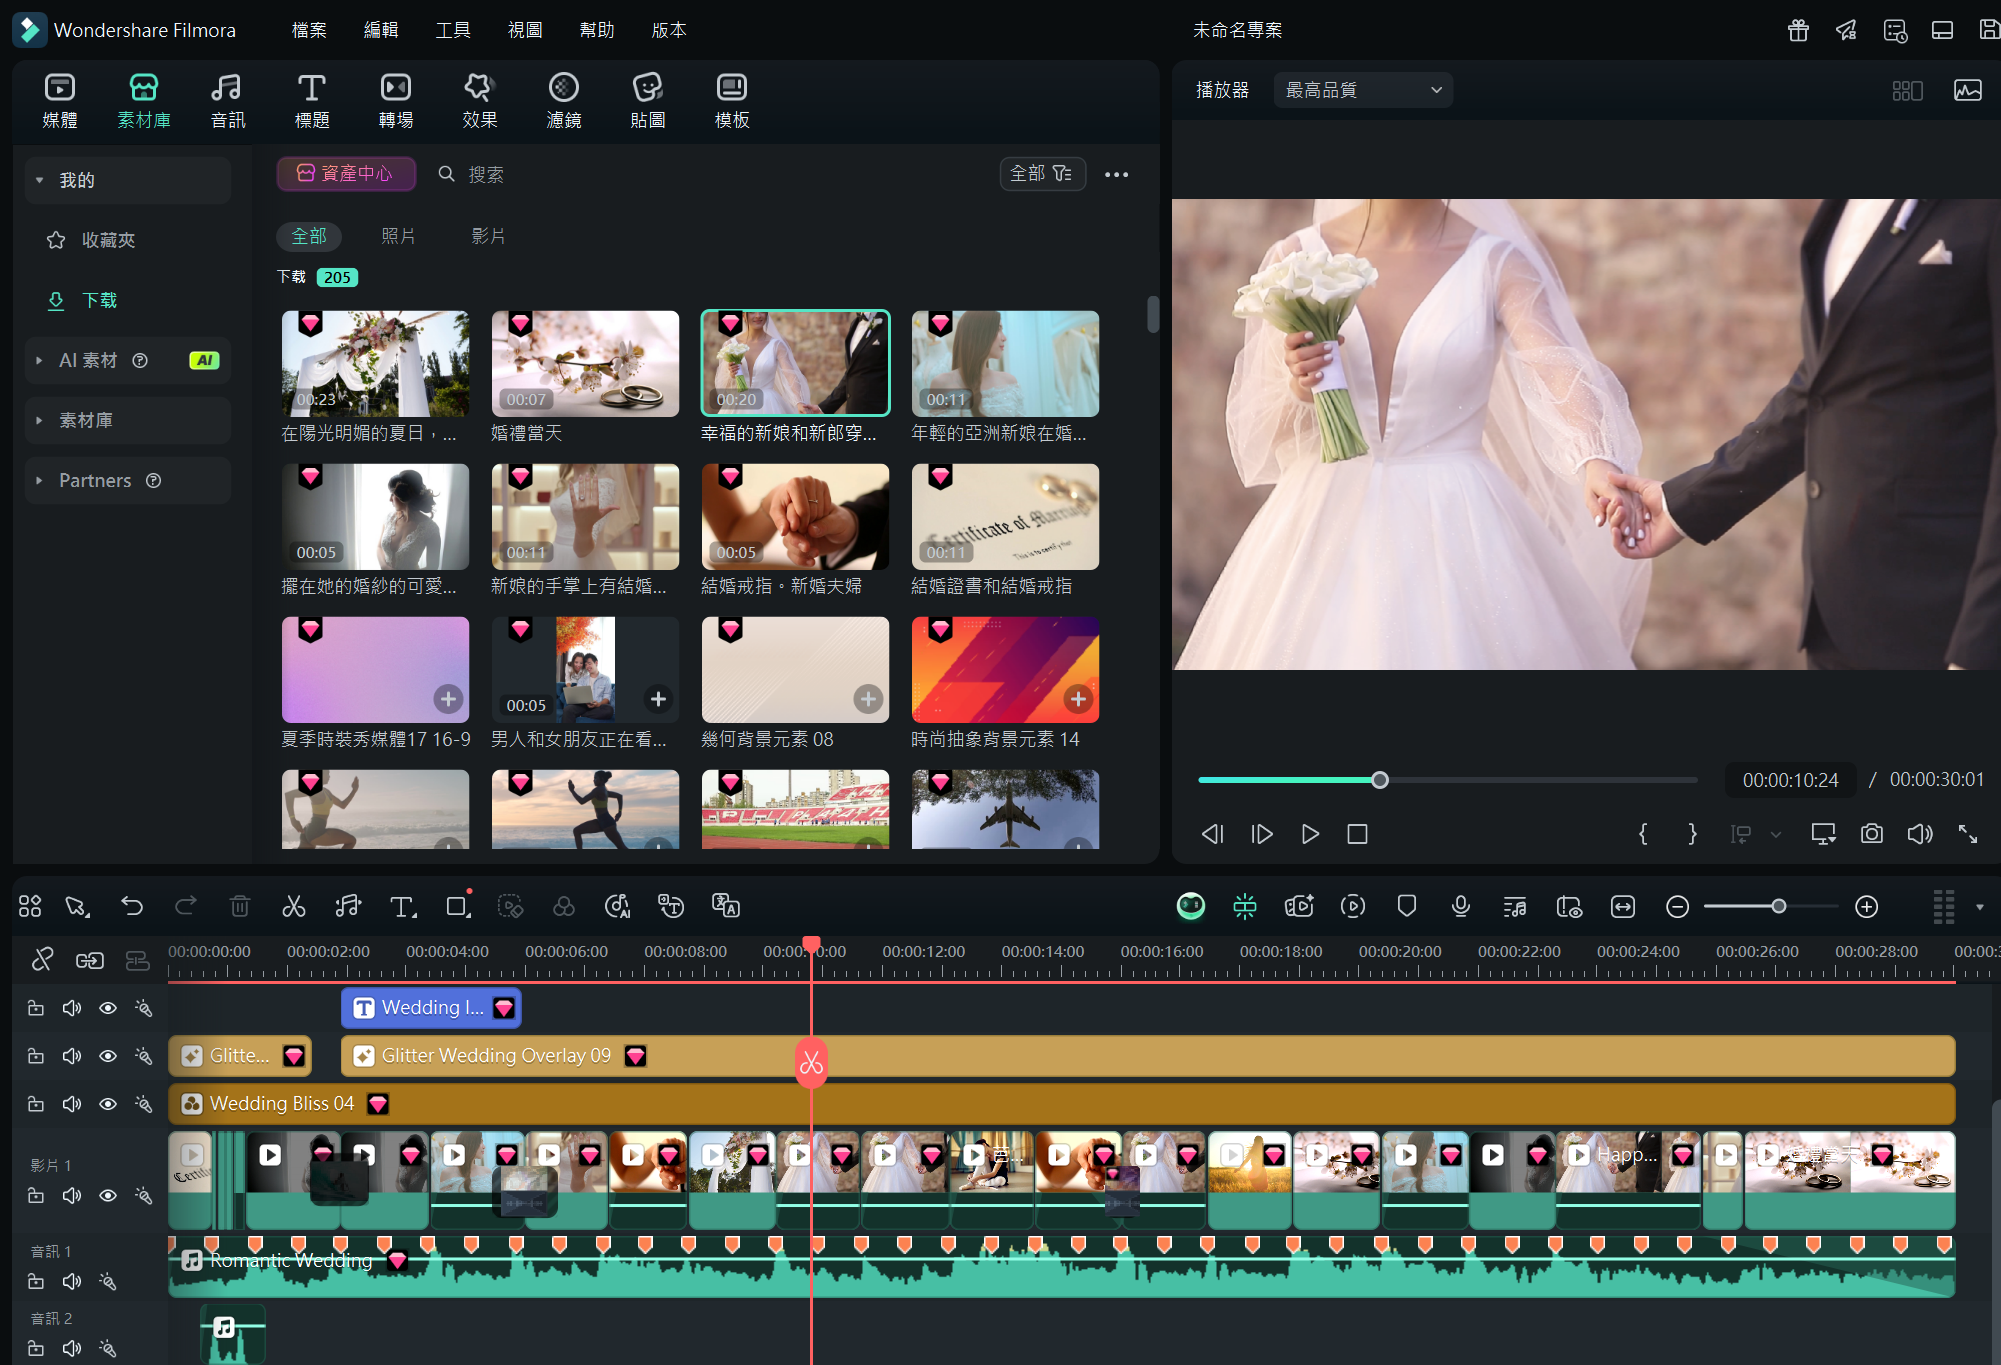Screen dimensions: 2001x1365
Task: Click the player volume speaker icon
Action: coord(1919,833)
